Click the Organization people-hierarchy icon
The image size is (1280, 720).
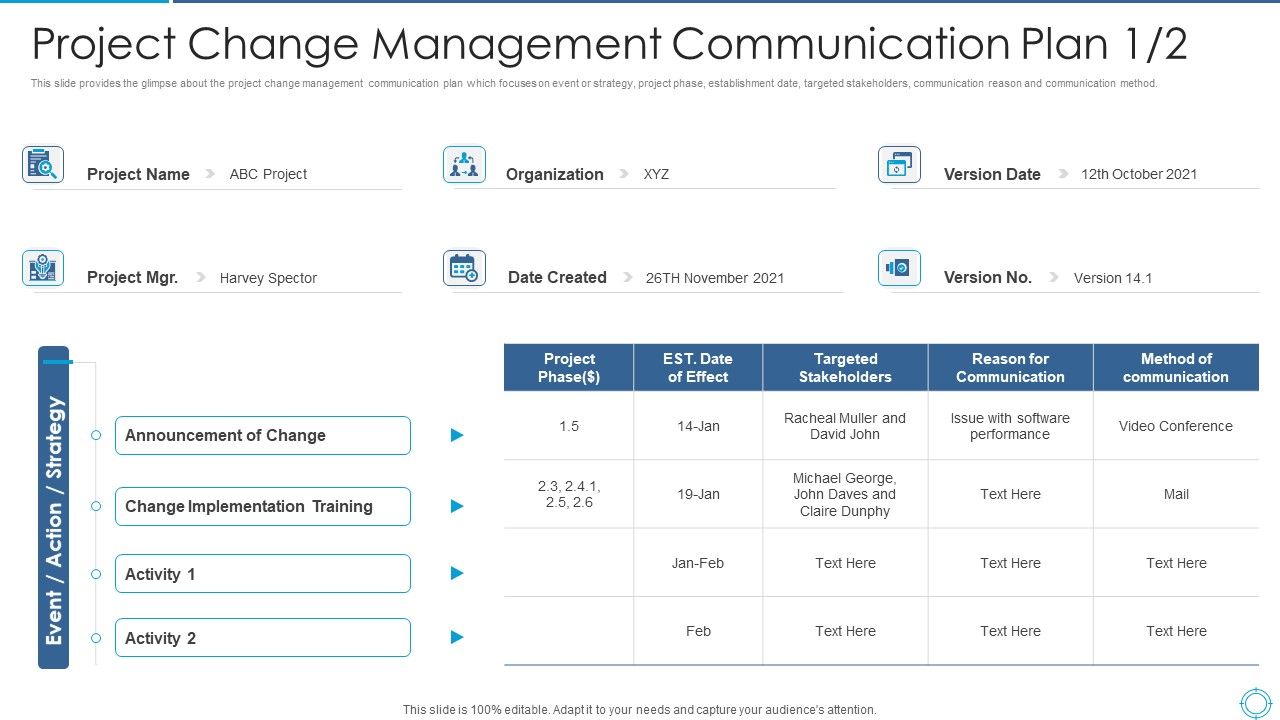click(x=464, y=165)
